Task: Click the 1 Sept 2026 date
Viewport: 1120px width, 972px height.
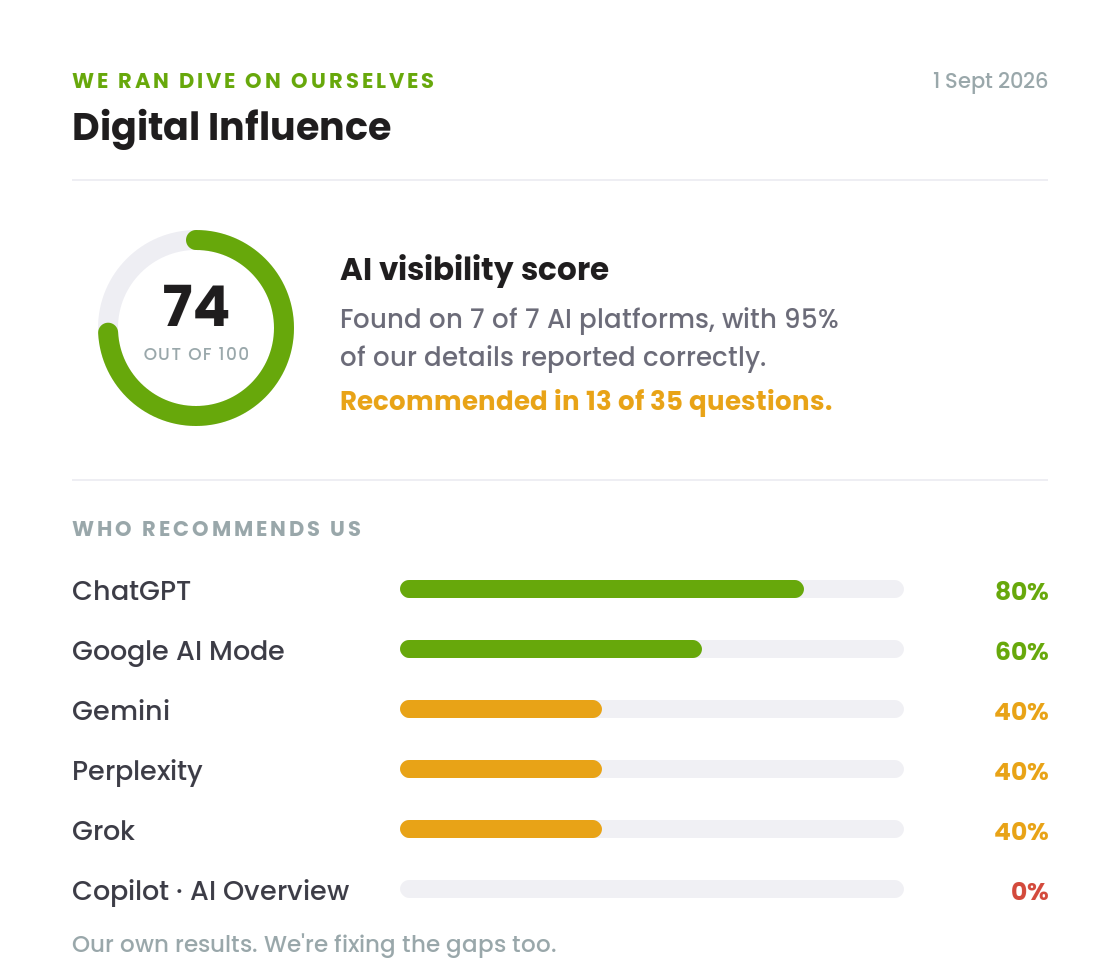Action: pos(990,81)
